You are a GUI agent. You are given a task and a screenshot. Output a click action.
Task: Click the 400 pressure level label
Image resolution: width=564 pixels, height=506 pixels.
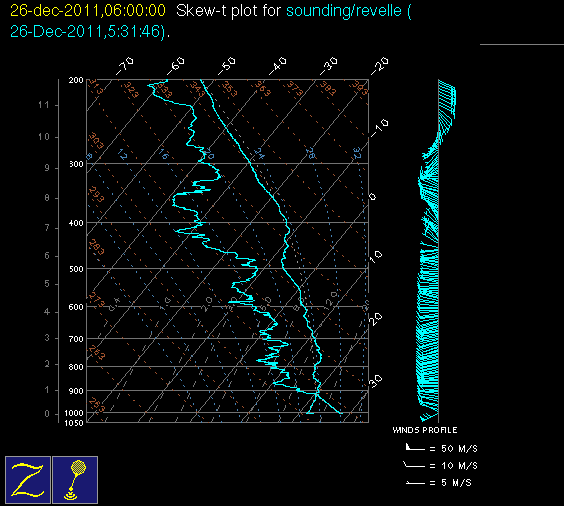76,223
